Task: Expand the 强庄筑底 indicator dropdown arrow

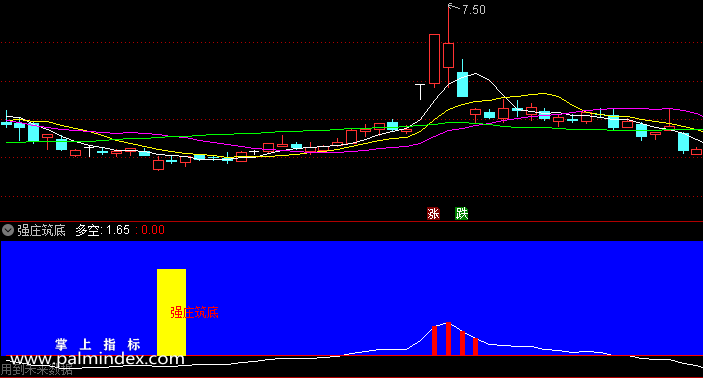Action: point(8,230)
